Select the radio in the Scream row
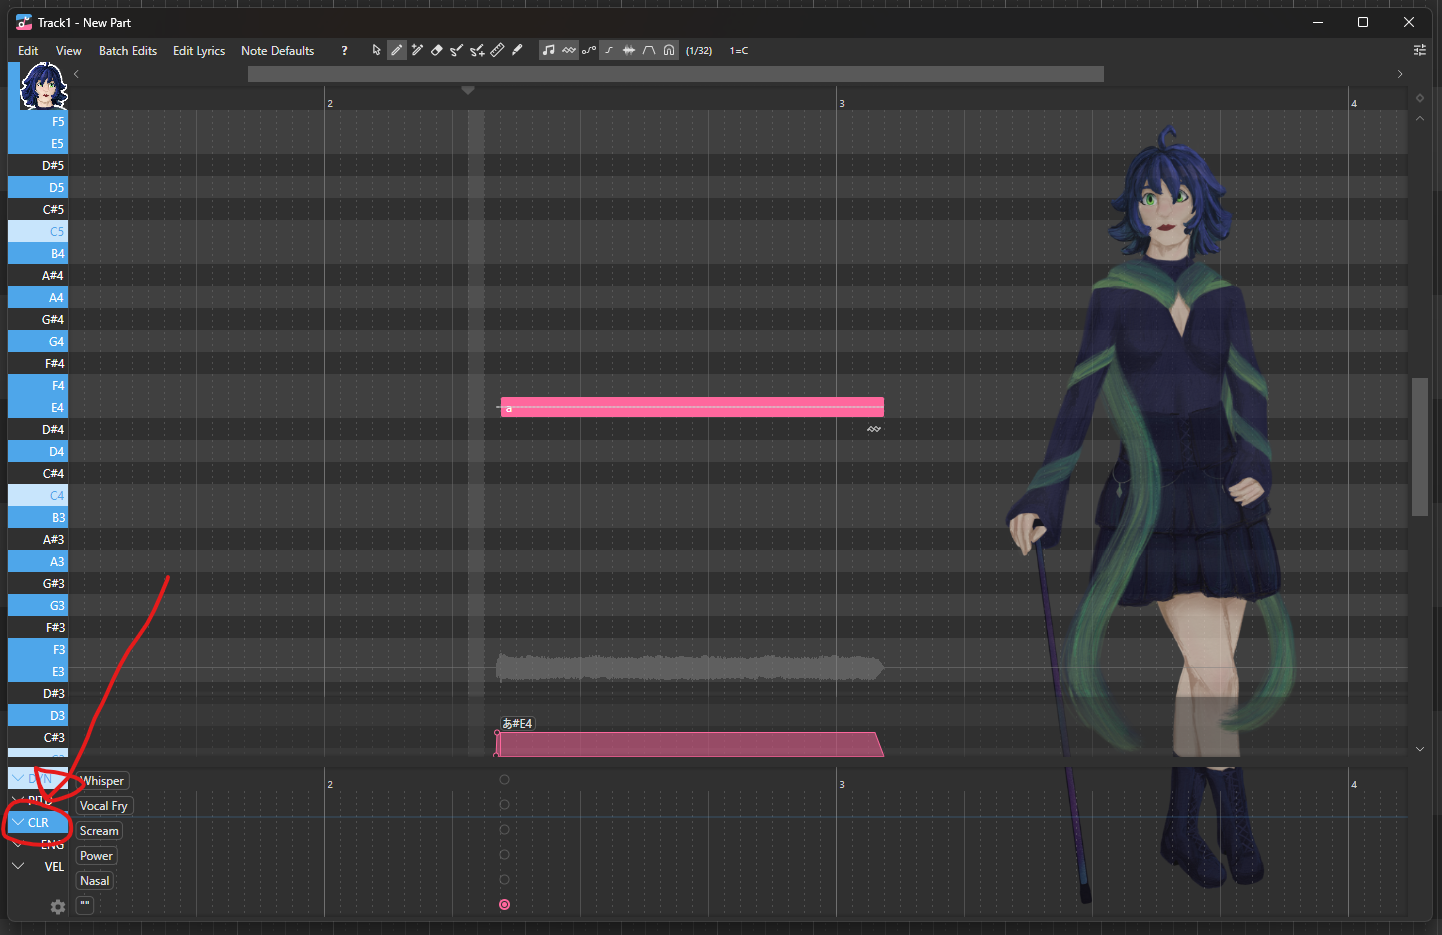The image size is (1442, 935). [x=504, y=830]
